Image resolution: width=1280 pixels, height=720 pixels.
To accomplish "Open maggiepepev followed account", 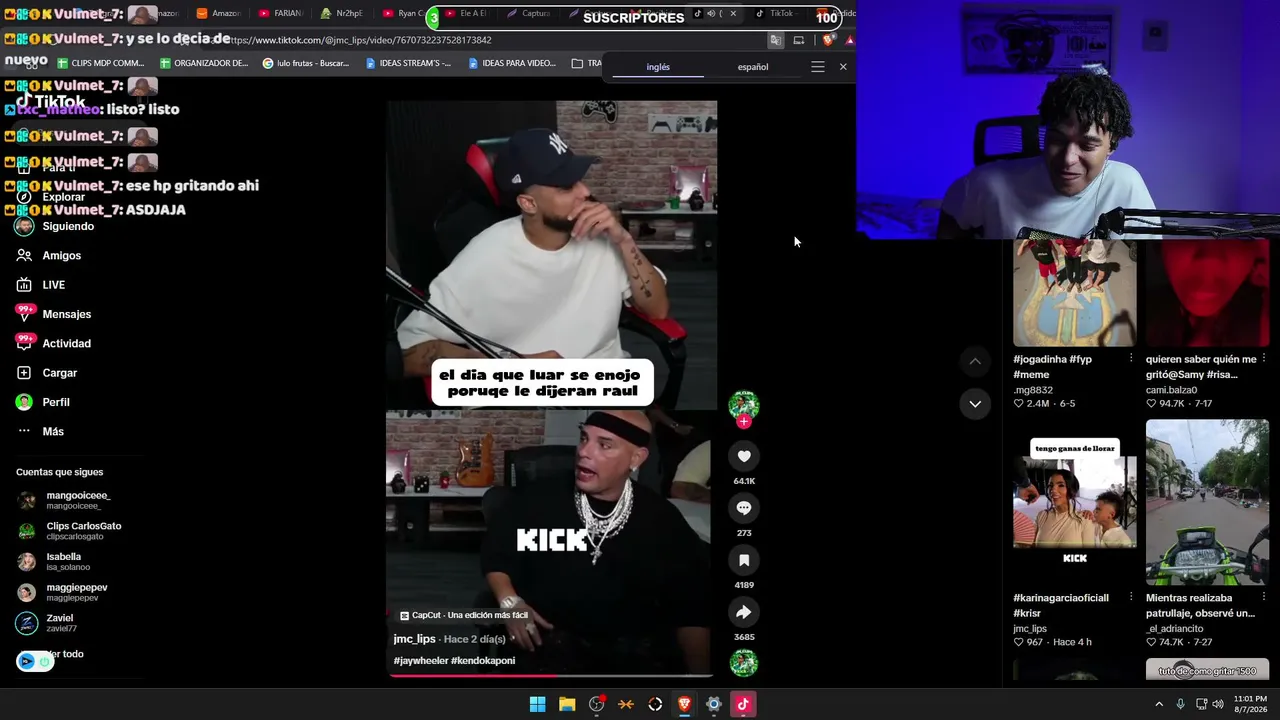I will 62,592.
